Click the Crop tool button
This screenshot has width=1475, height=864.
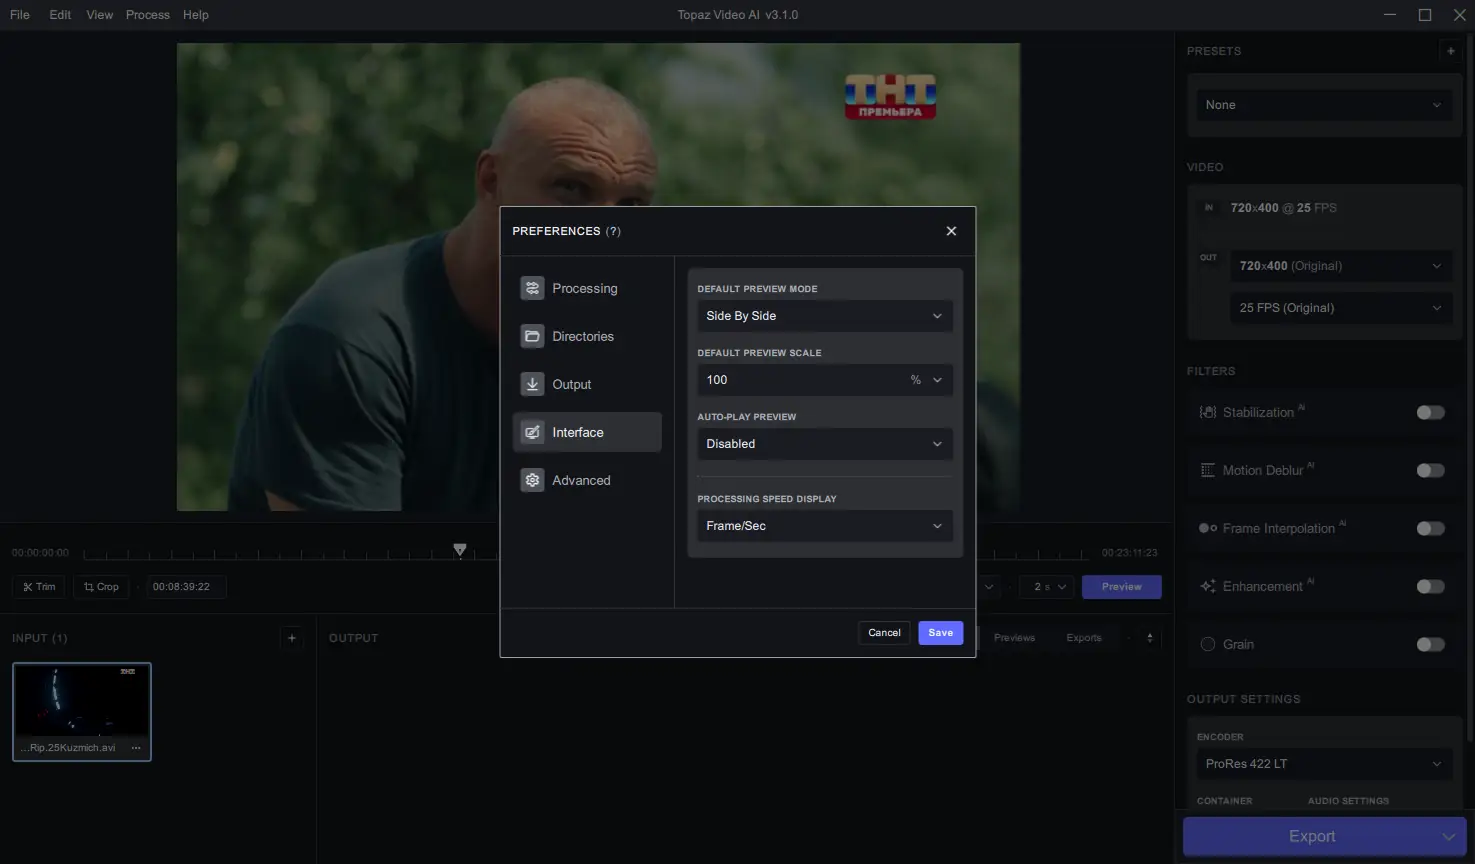tap(101, 587)
